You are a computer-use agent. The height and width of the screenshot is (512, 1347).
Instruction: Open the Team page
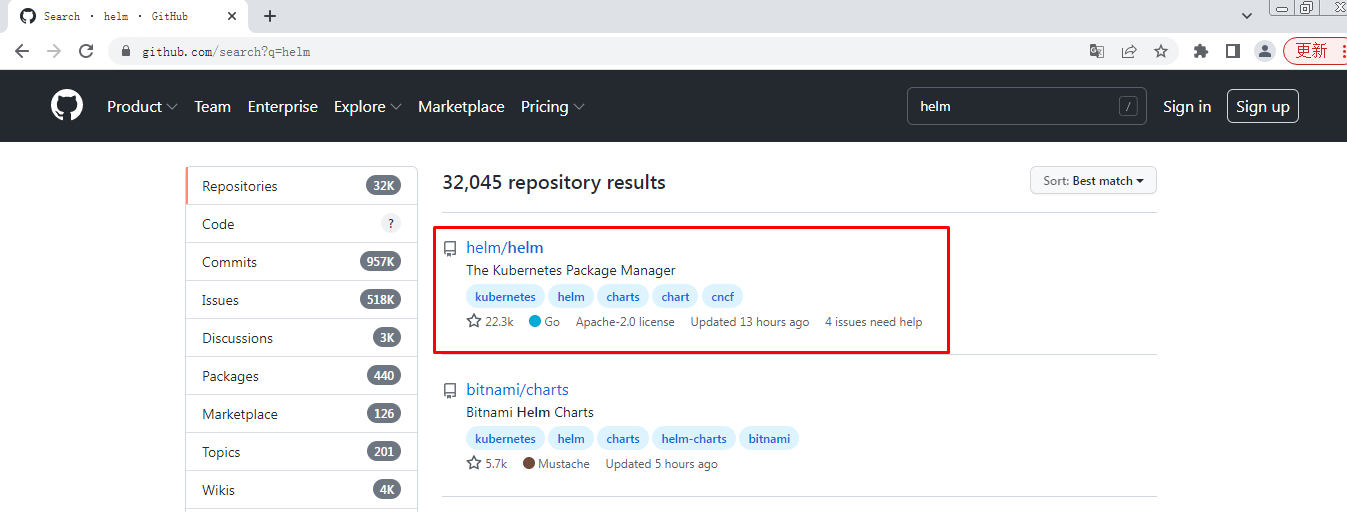pyautogui.click(x=212, y=106)
